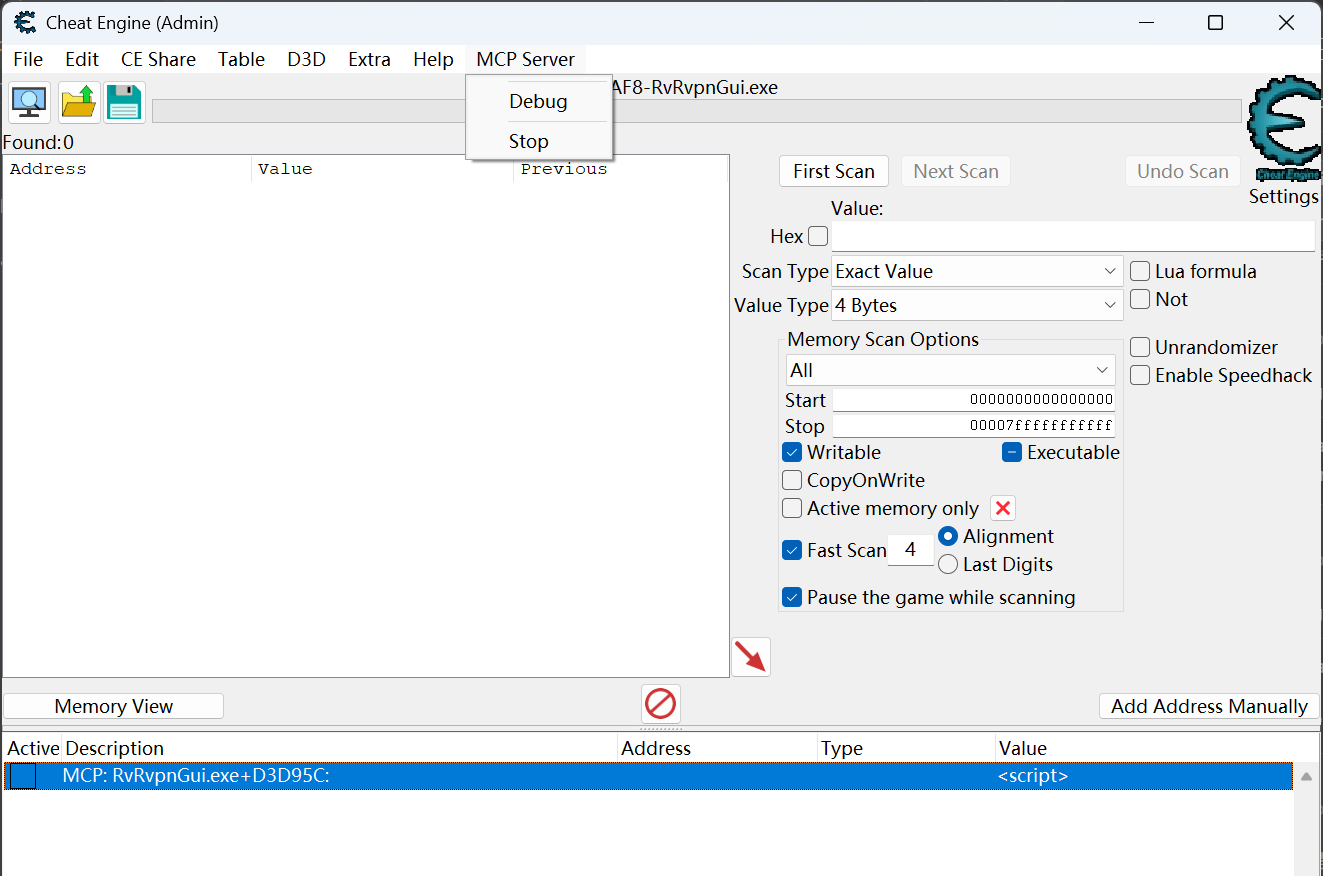Click Add Address Manually
The image size is (1323, 876).
click(x=1209, y=706)
